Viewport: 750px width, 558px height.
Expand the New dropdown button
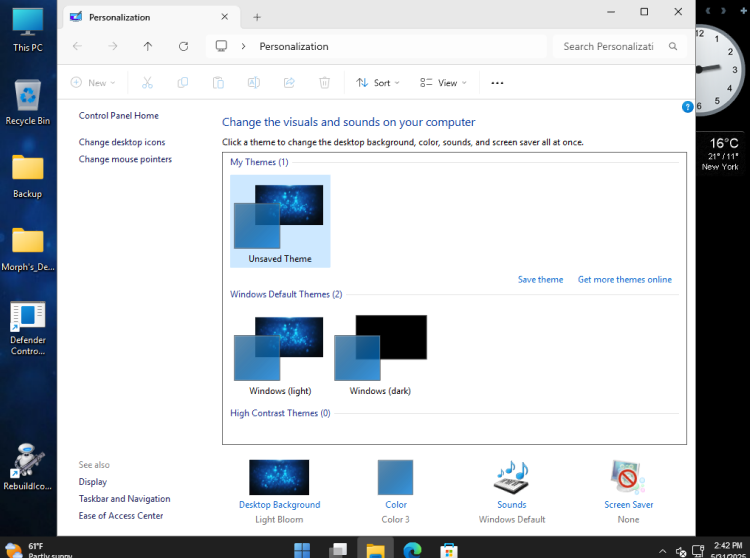pyautogui.click(x=93, y=83)
